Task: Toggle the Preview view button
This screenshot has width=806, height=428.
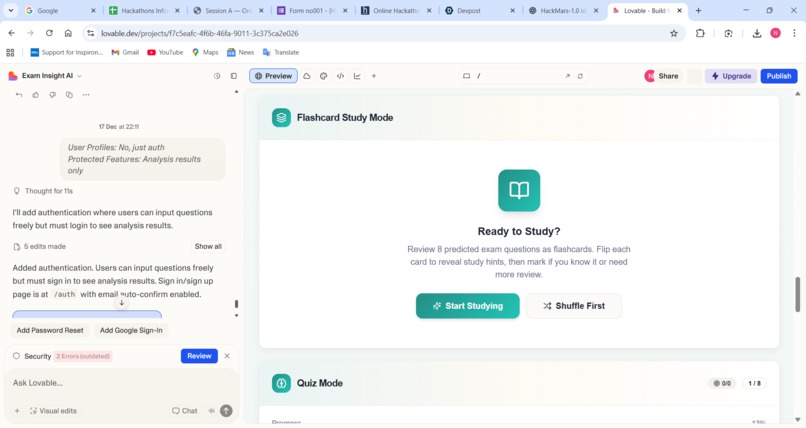Action: tap(273, 76)
